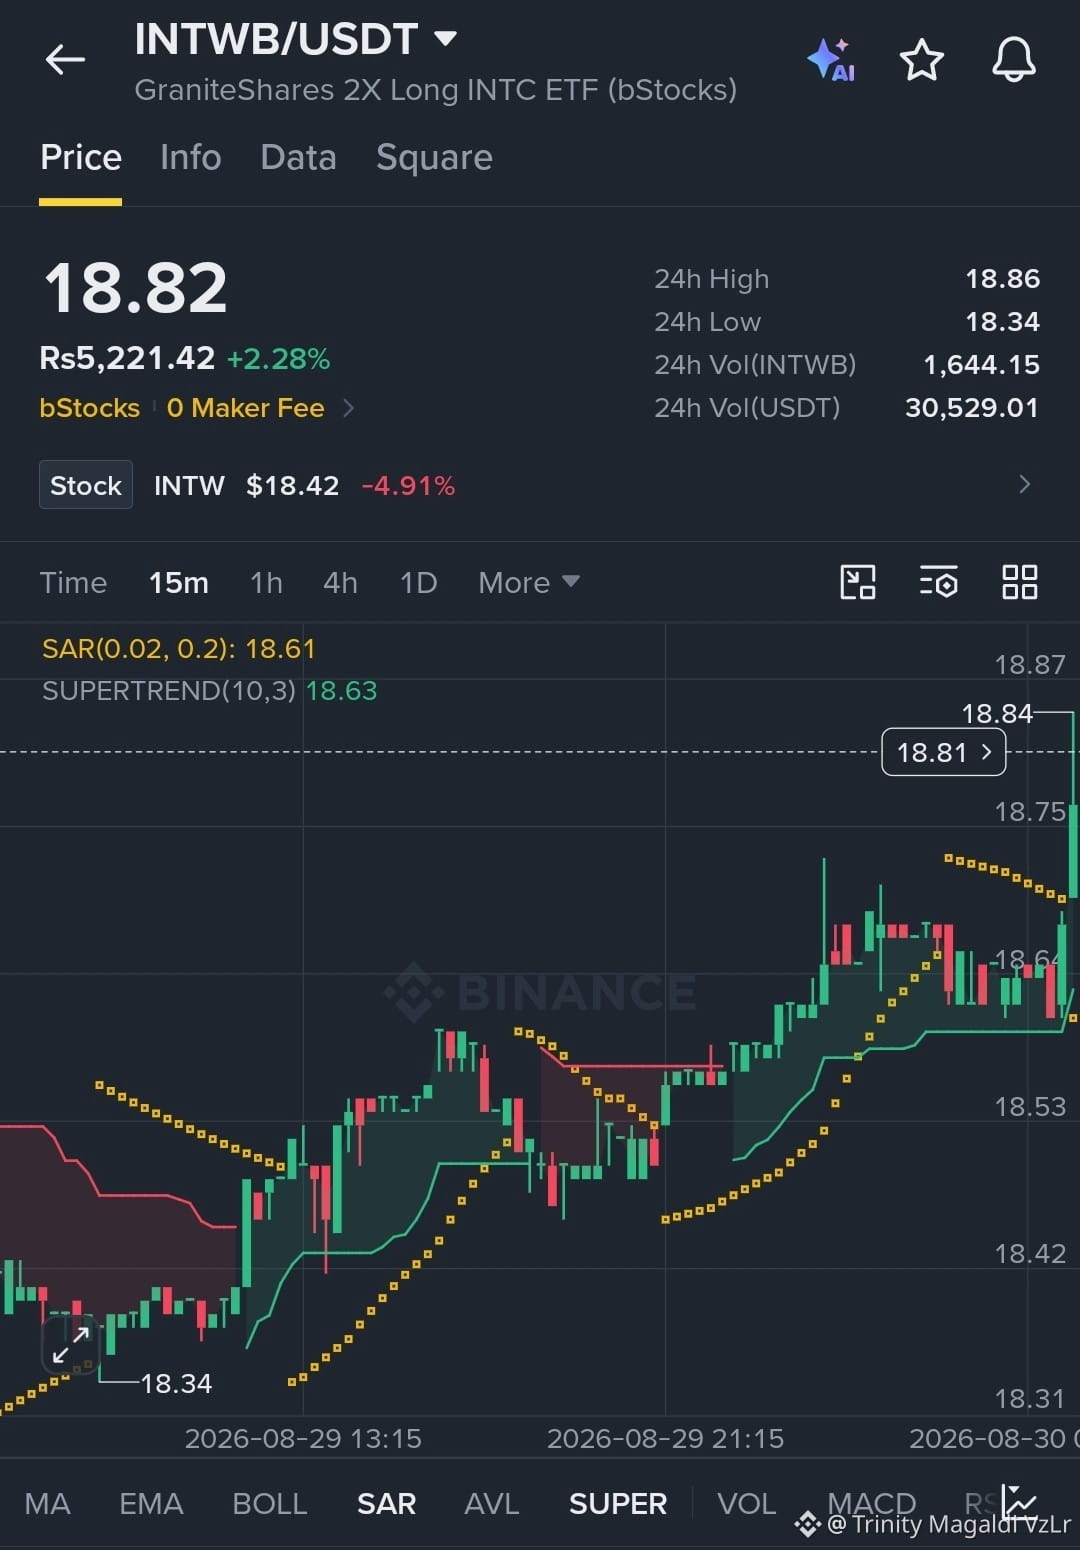Tap the -4.91% stock change value

pyautogui.click(x=408, y=486)
